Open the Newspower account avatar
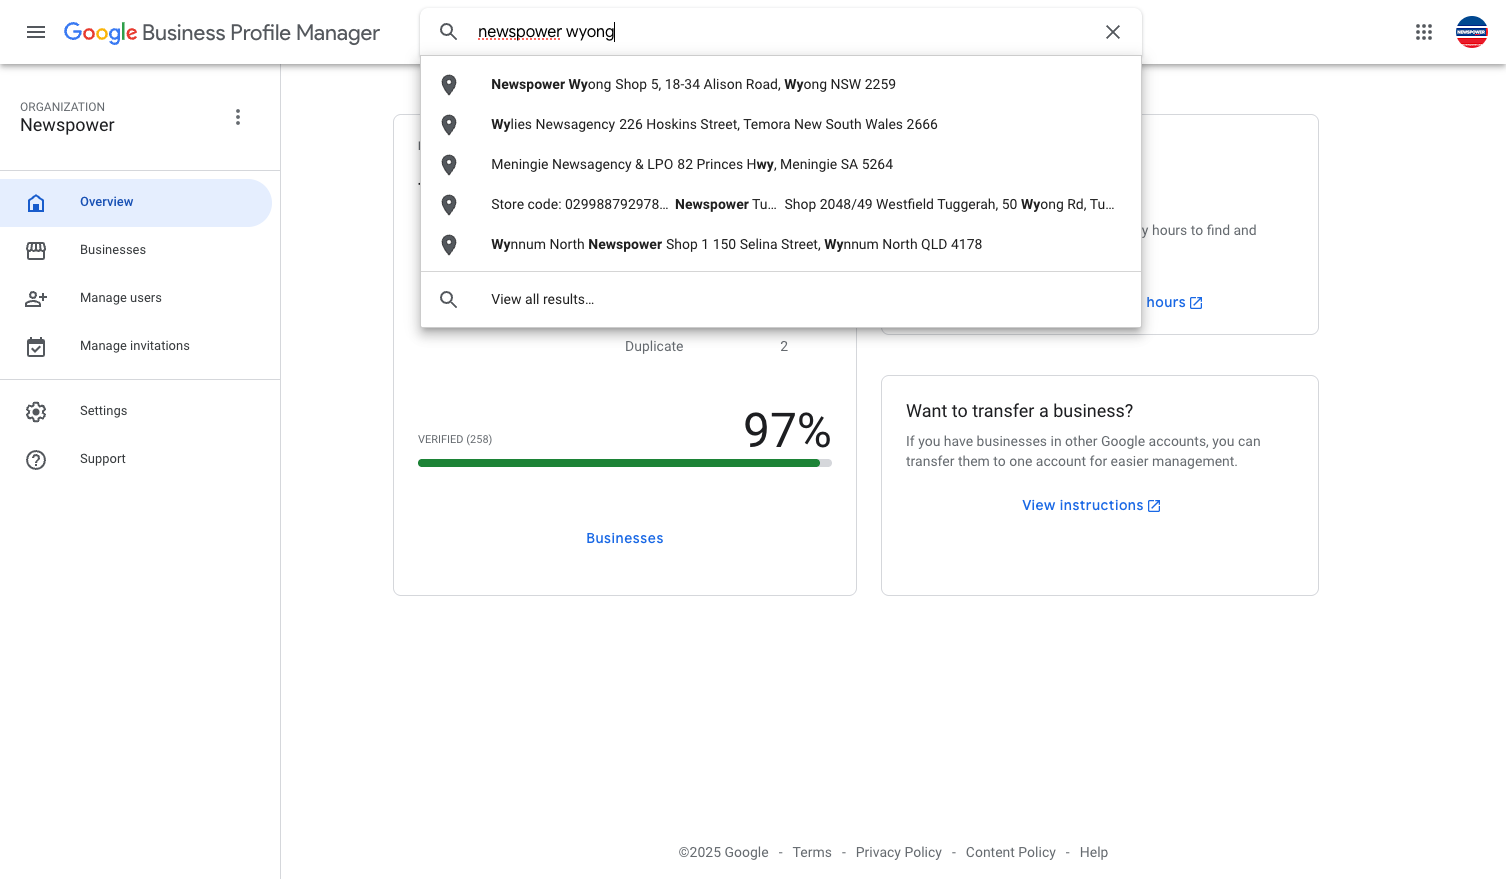The height and width of the screenshot is (879, 1506). (x=1472, y=32)
